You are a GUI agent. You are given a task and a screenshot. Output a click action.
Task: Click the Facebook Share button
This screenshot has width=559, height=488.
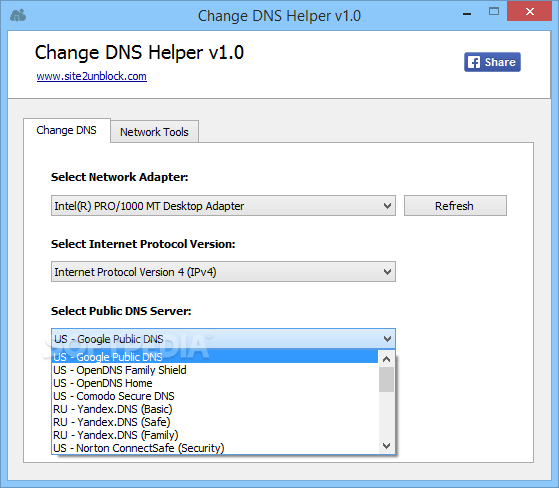pos(492,62)
